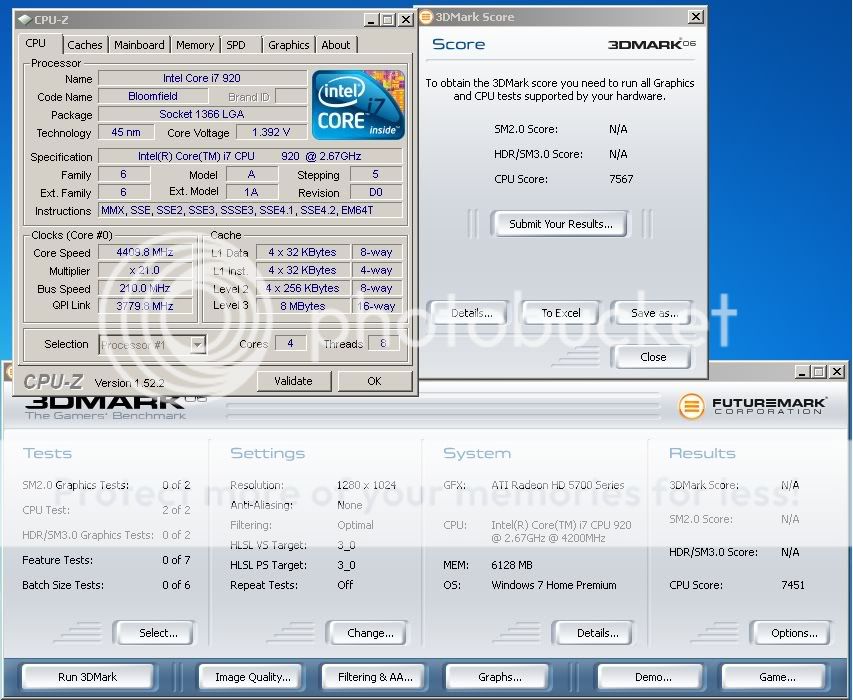Click the Game button in 3DMark

(777, 677)
